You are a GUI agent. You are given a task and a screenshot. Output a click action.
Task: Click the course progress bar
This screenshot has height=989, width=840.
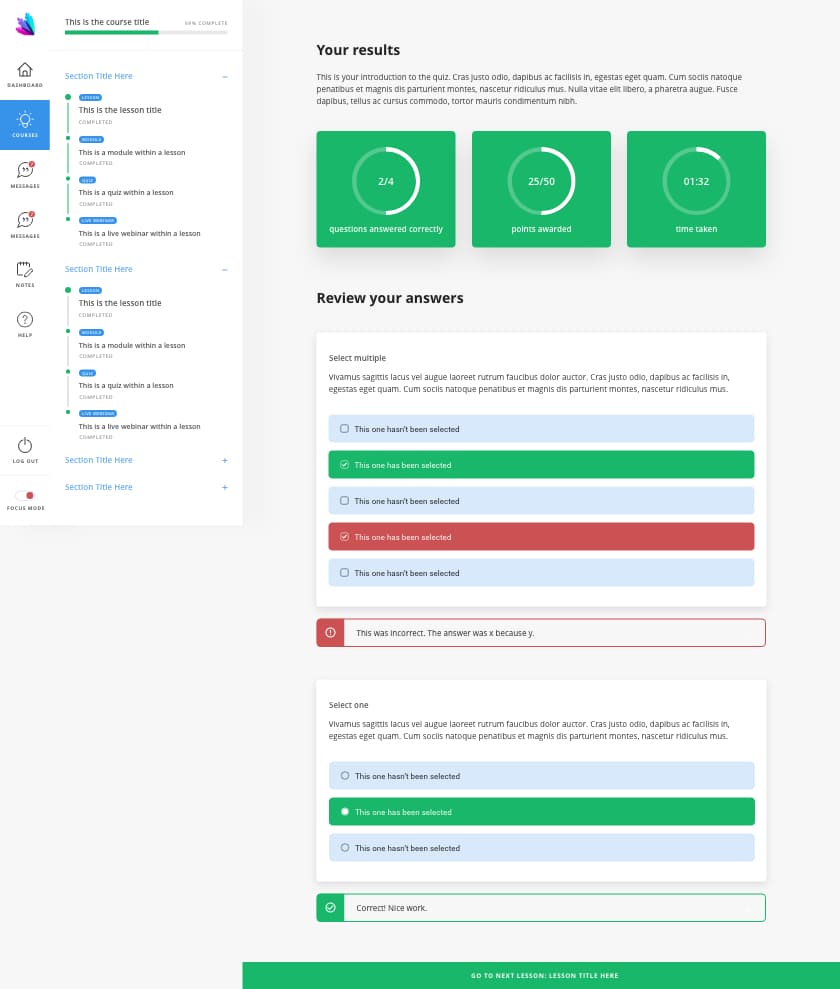(x=145, y=33)
